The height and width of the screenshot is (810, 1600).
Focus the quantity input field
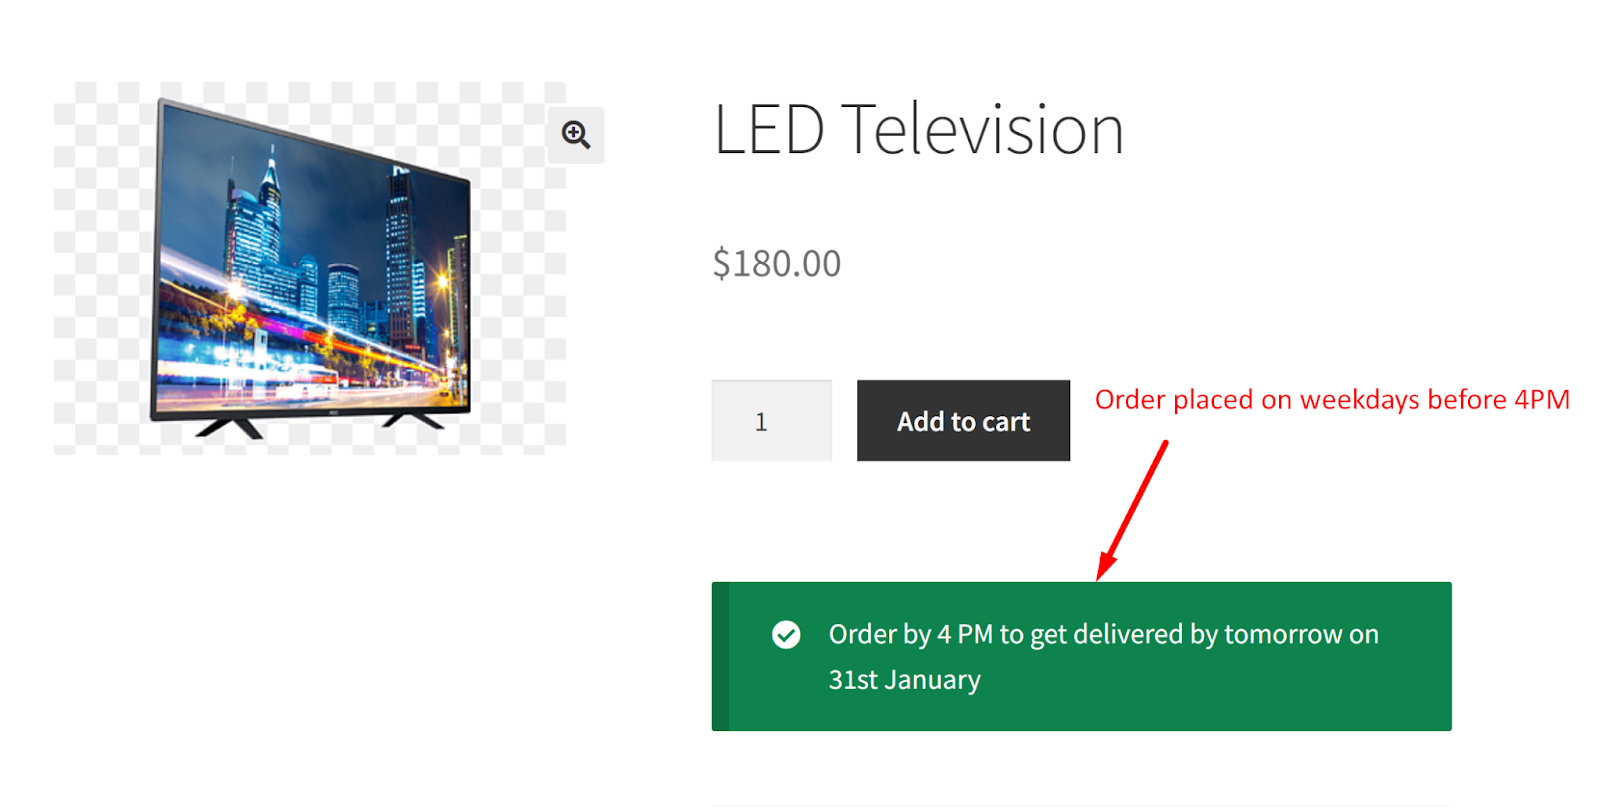tap(771, 421)
